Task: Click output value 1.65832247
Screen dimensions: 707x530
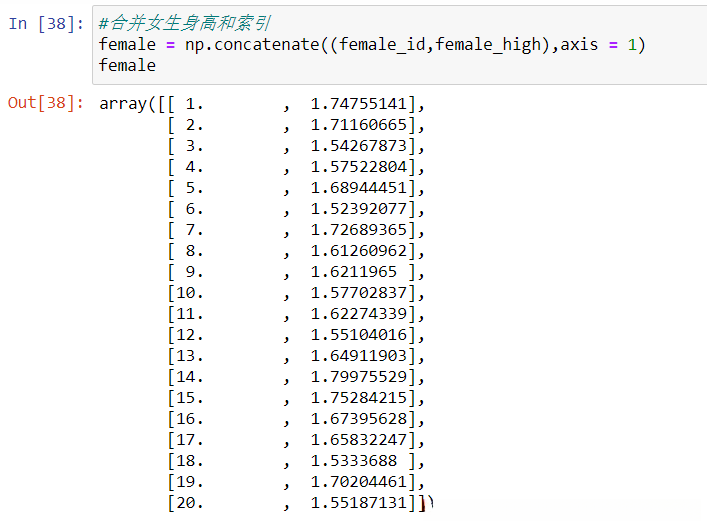Action: [x=358, y=440]
